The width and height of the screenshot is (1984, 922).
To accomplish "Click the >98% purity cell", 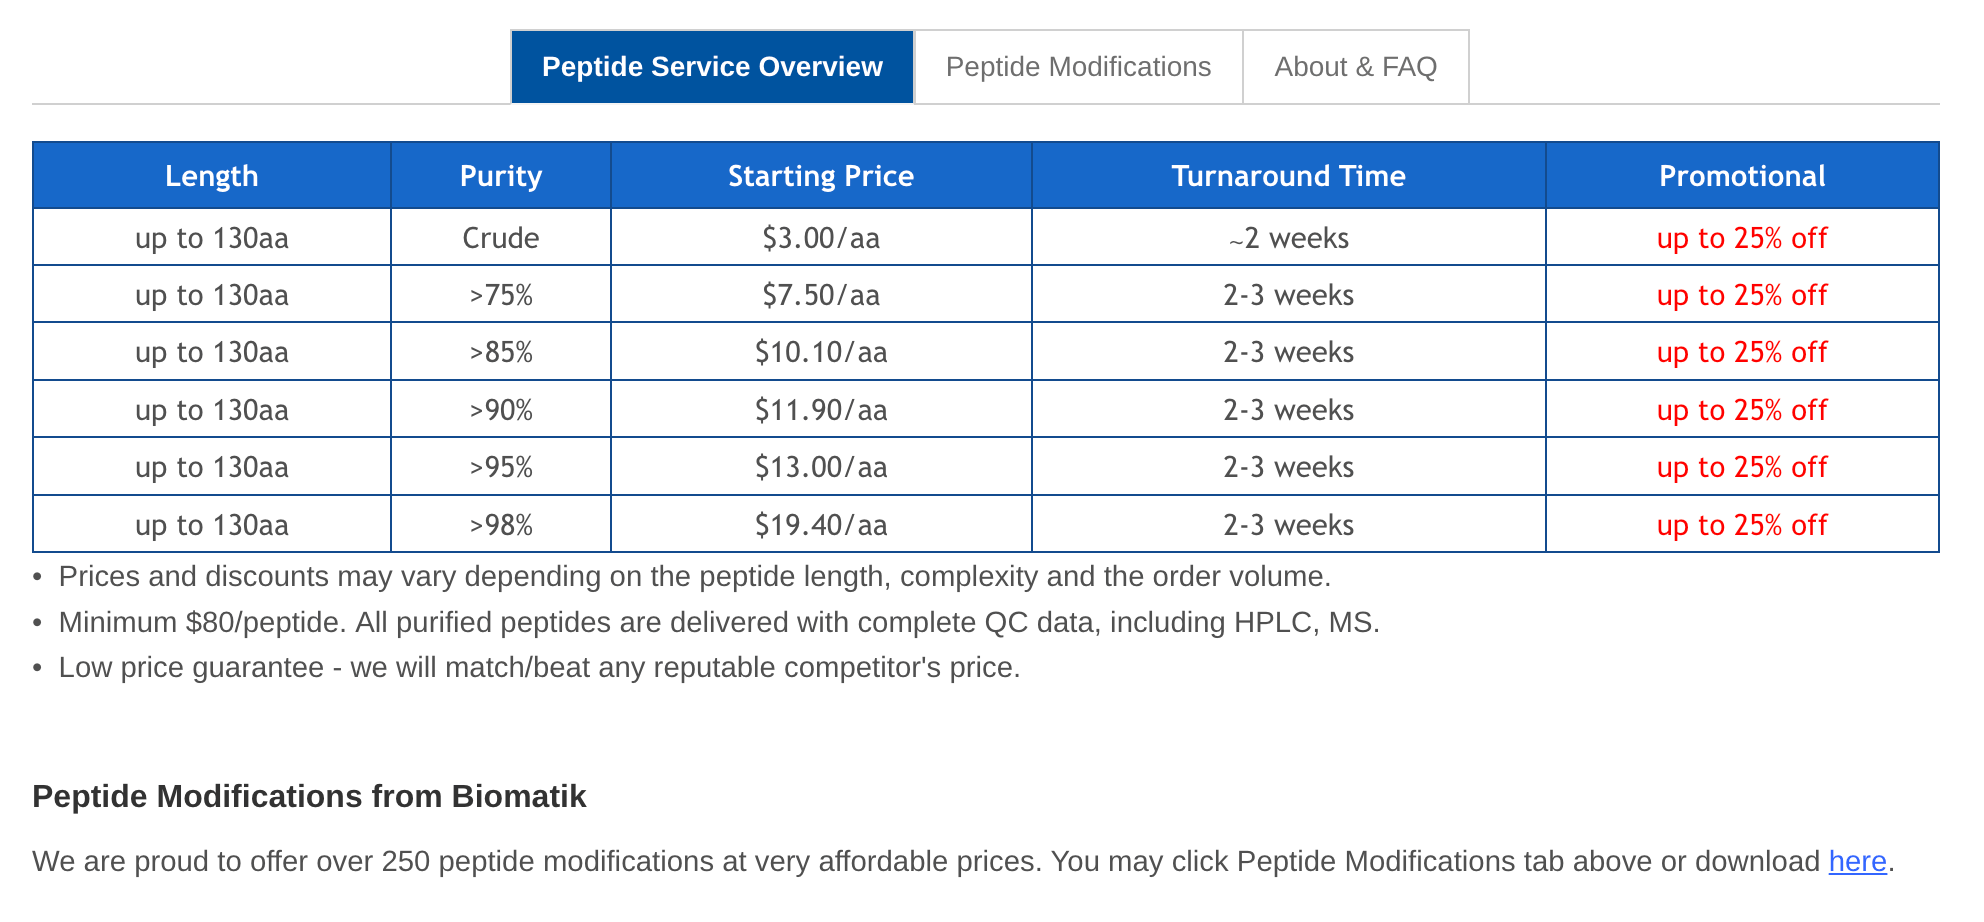I will coord(500,525).
